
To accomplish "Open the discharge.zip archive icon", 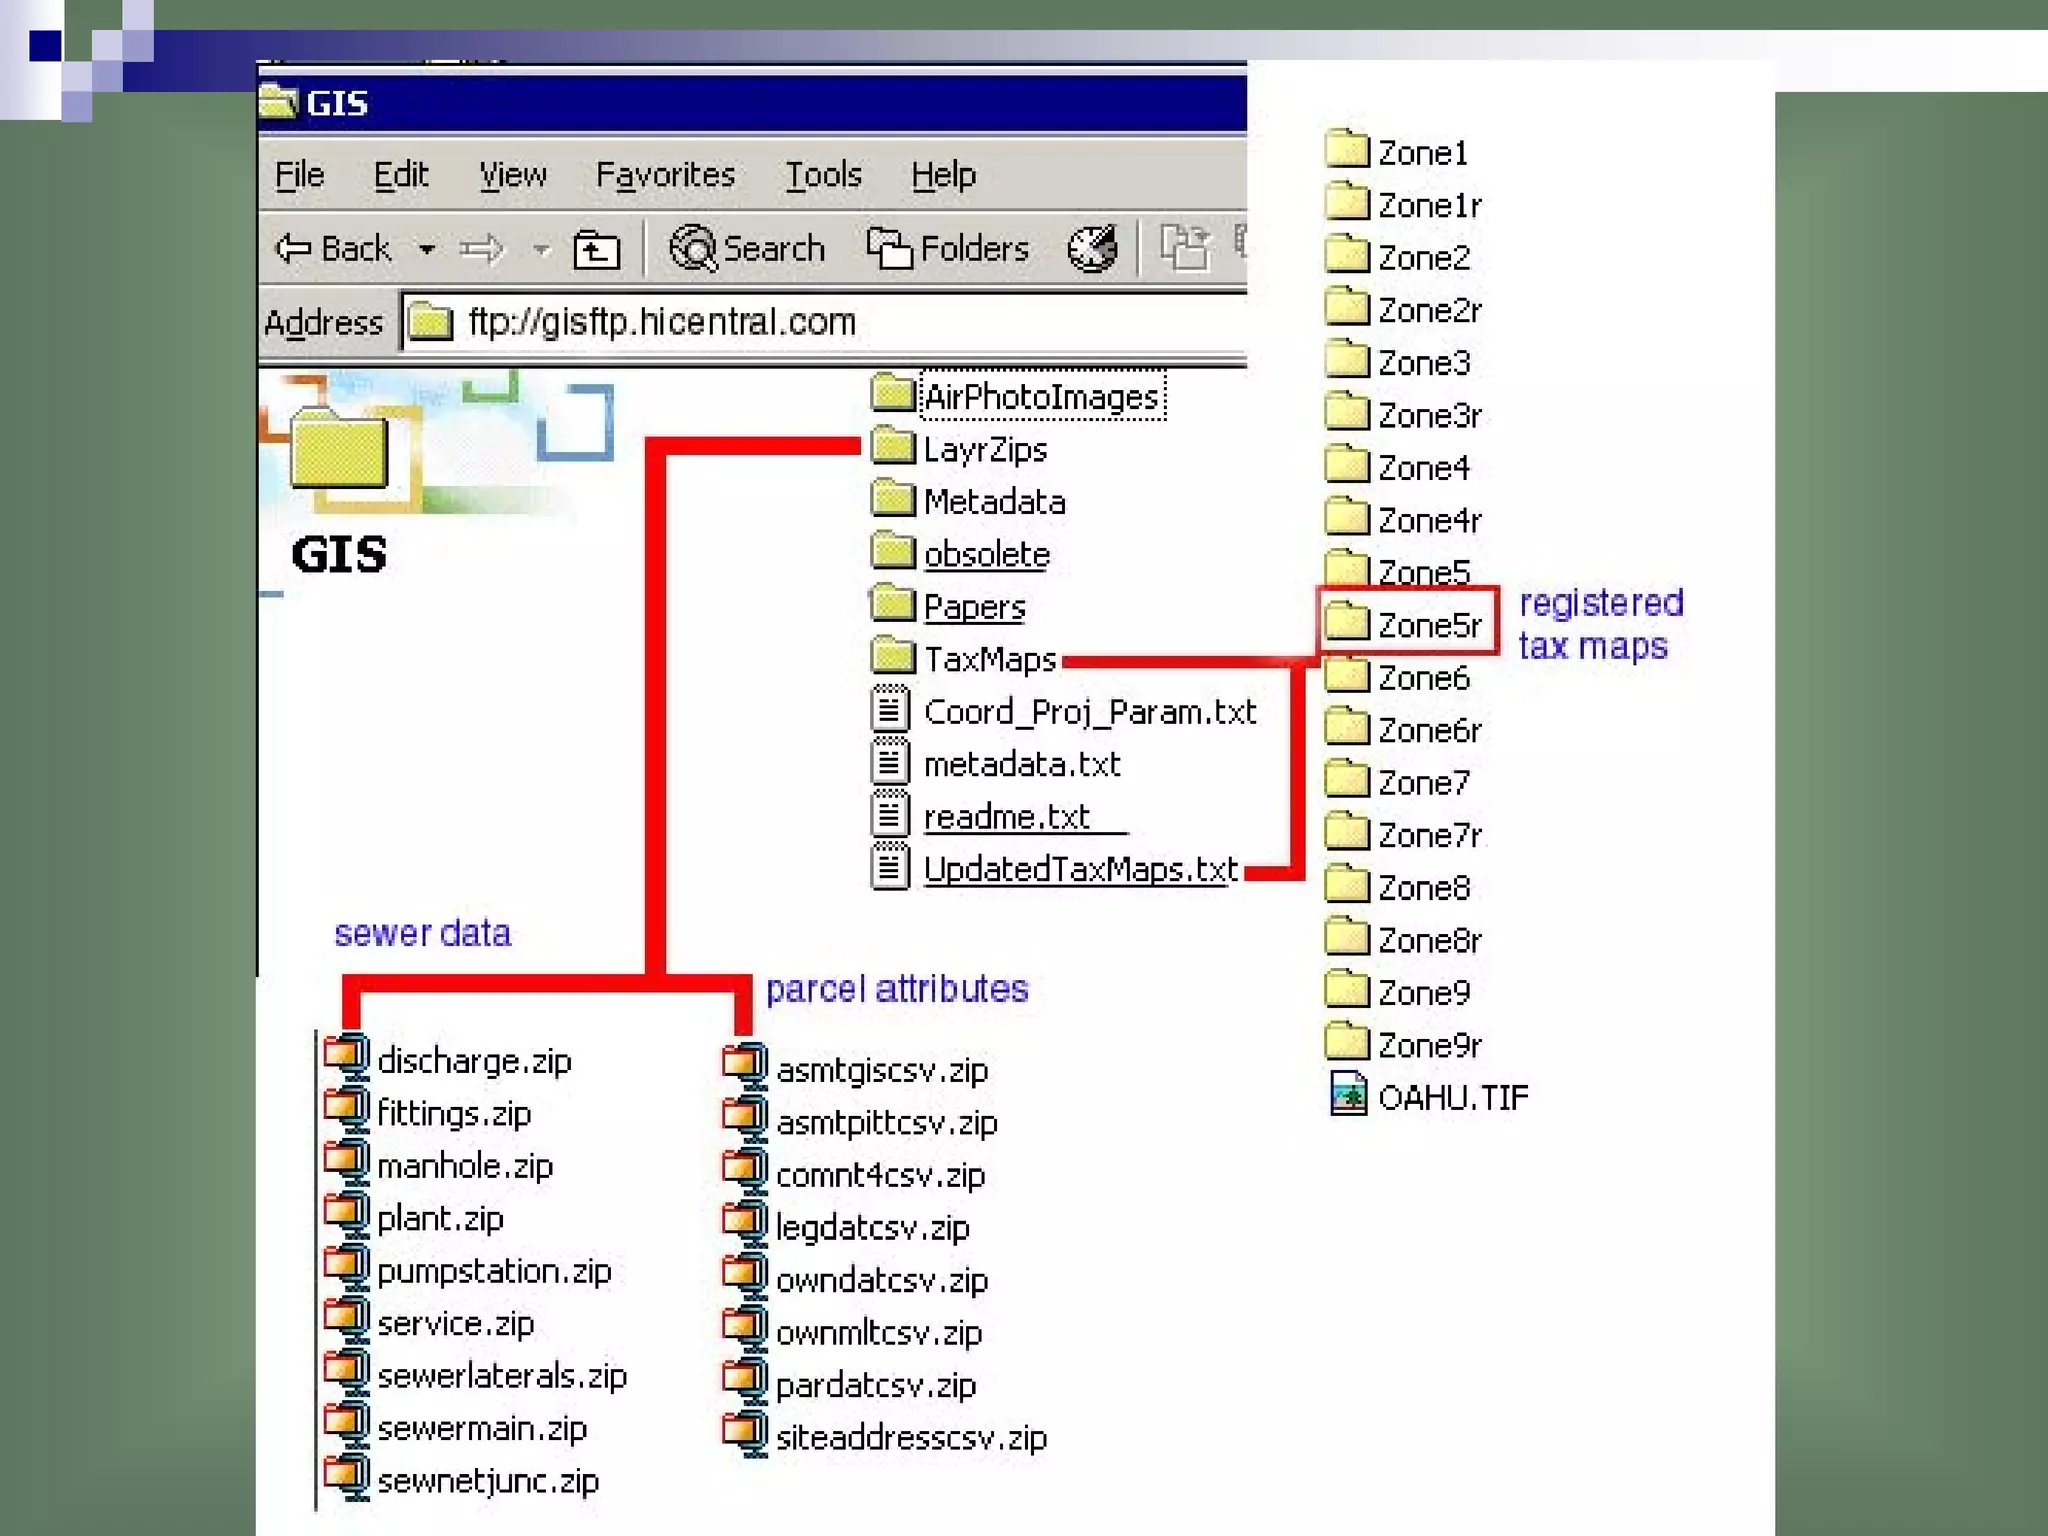I will pyautogui.click(x=347, y=1057).
